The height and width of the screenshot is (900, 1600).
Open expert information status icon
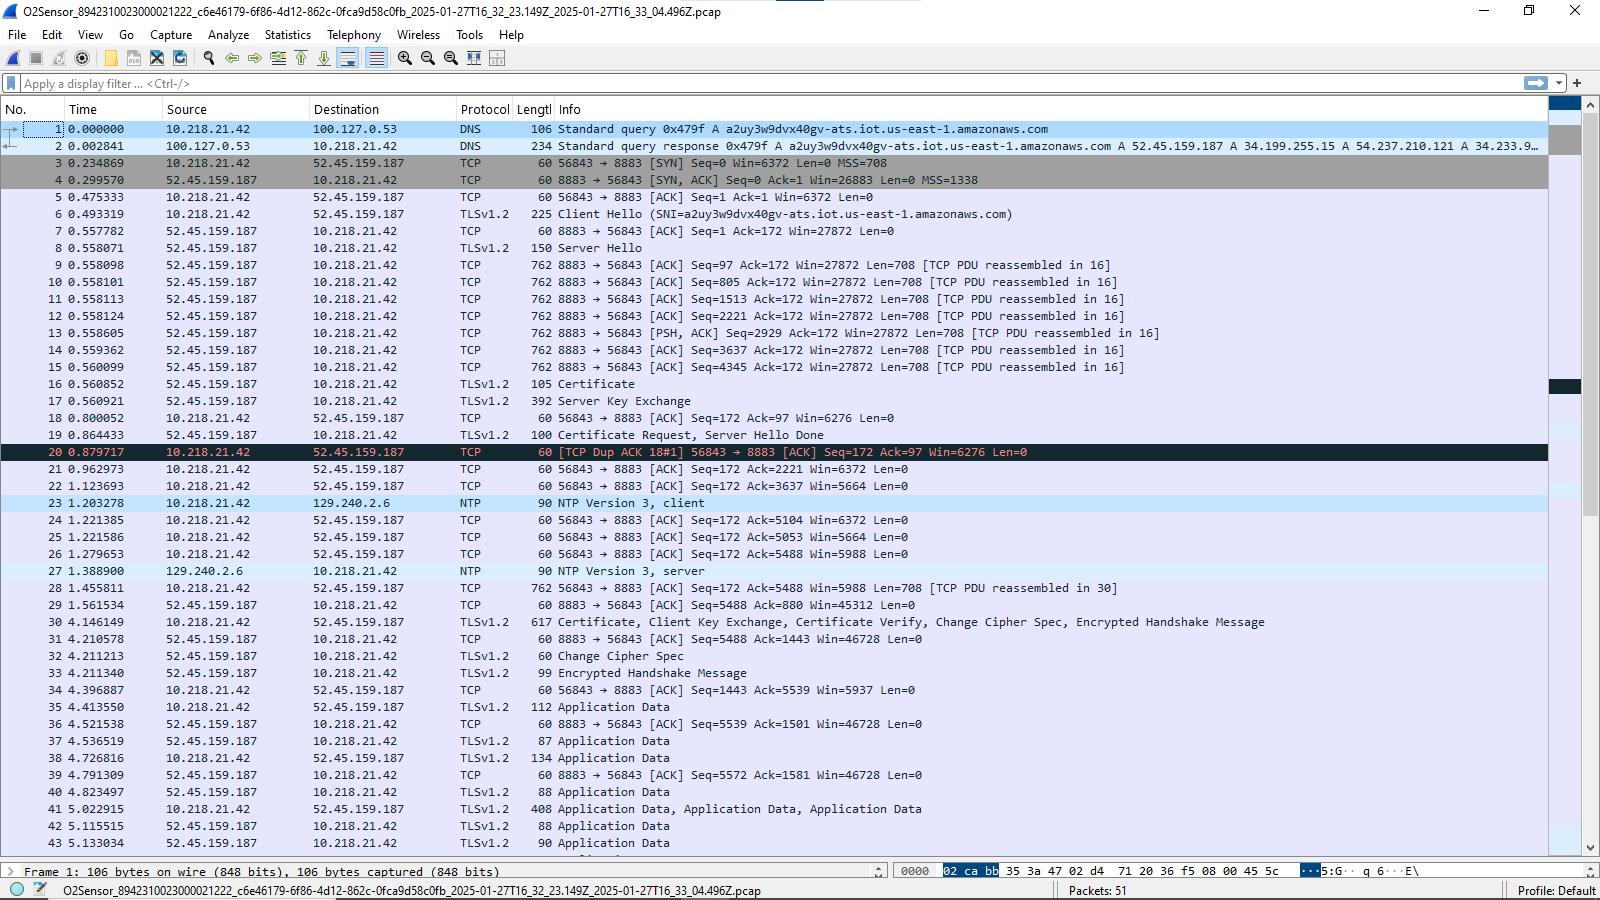point(16,890)
